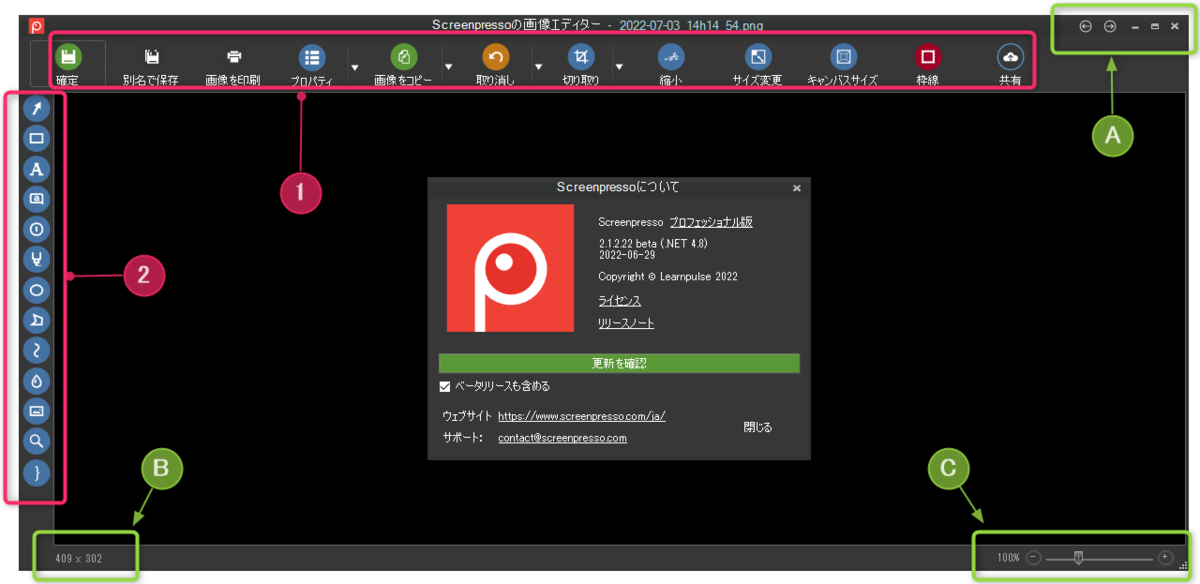The width and height of the screenshot is (1200, 584).
Task: Select the text box callout tool
Action: point(37,198)
